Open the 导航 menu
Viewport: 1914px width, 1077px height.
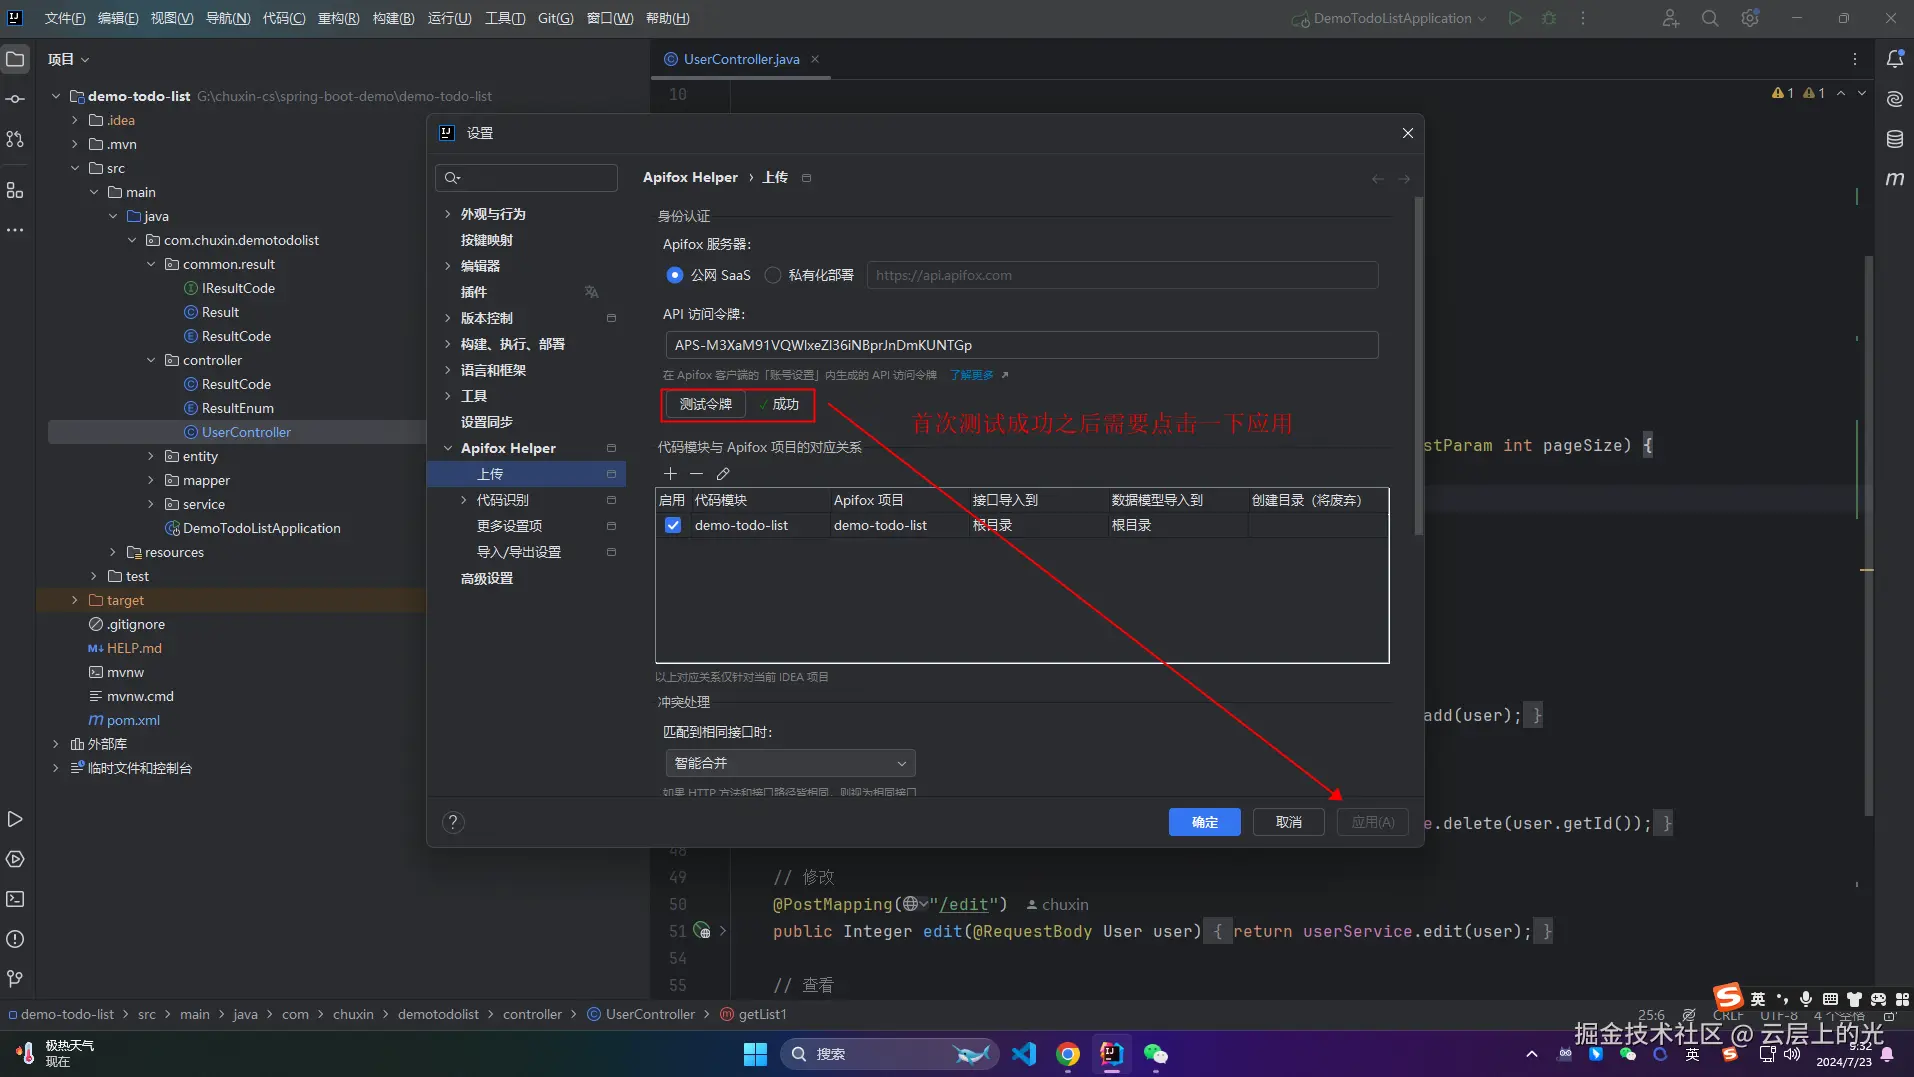pyautogui.click(x=228, y=18)
